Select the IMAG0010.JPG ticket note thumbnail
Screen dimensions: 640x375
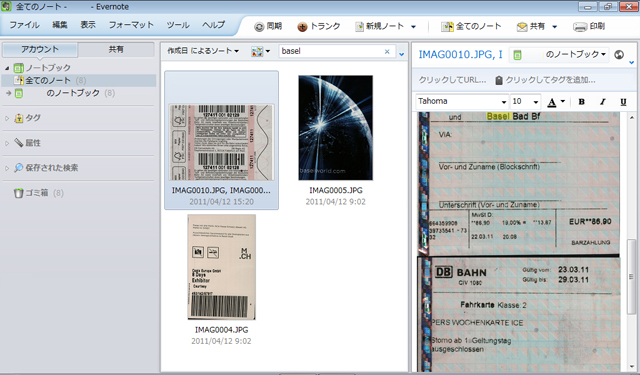point(222,142)
